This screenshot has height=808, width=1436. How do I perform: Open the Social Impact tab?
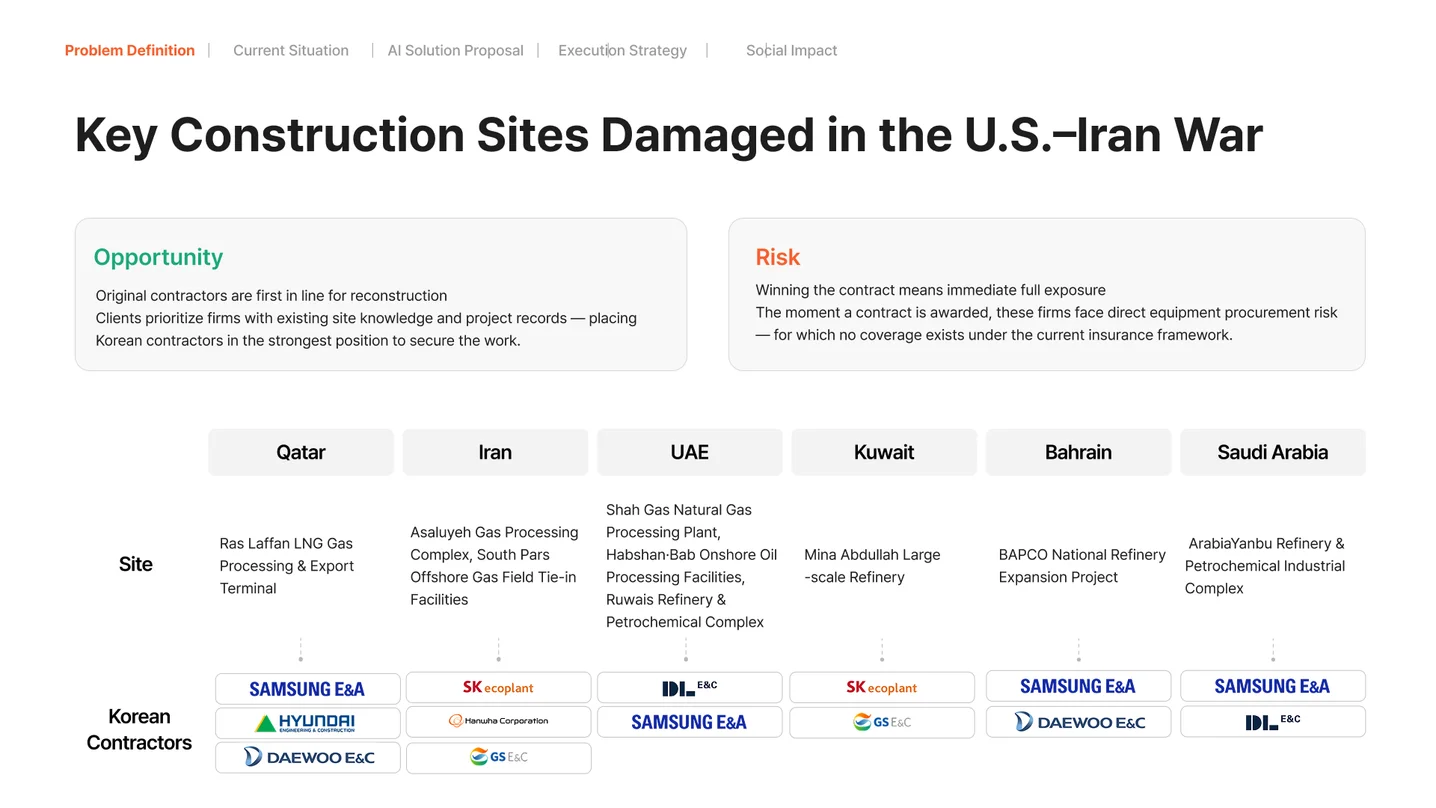tap(791, 50)
